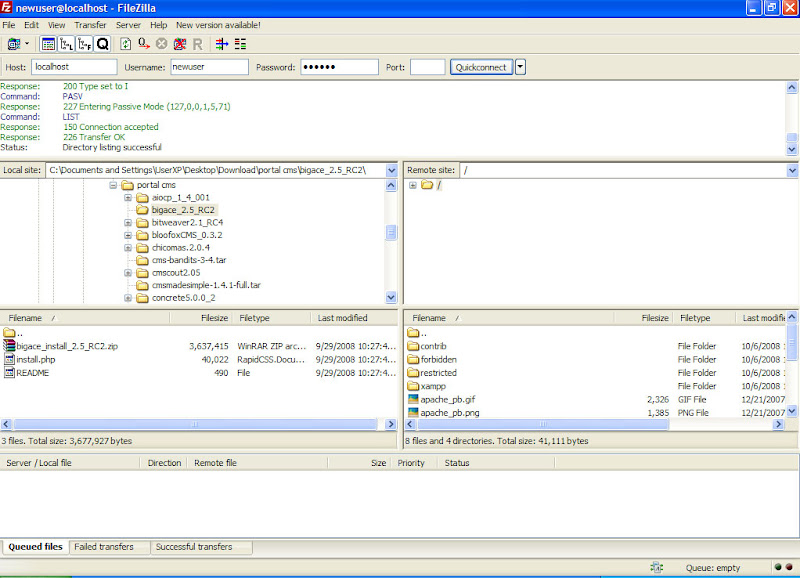This screenshot has height=578, width=800.
Task: Sort local files by Last modified
Action: [354, 318]
